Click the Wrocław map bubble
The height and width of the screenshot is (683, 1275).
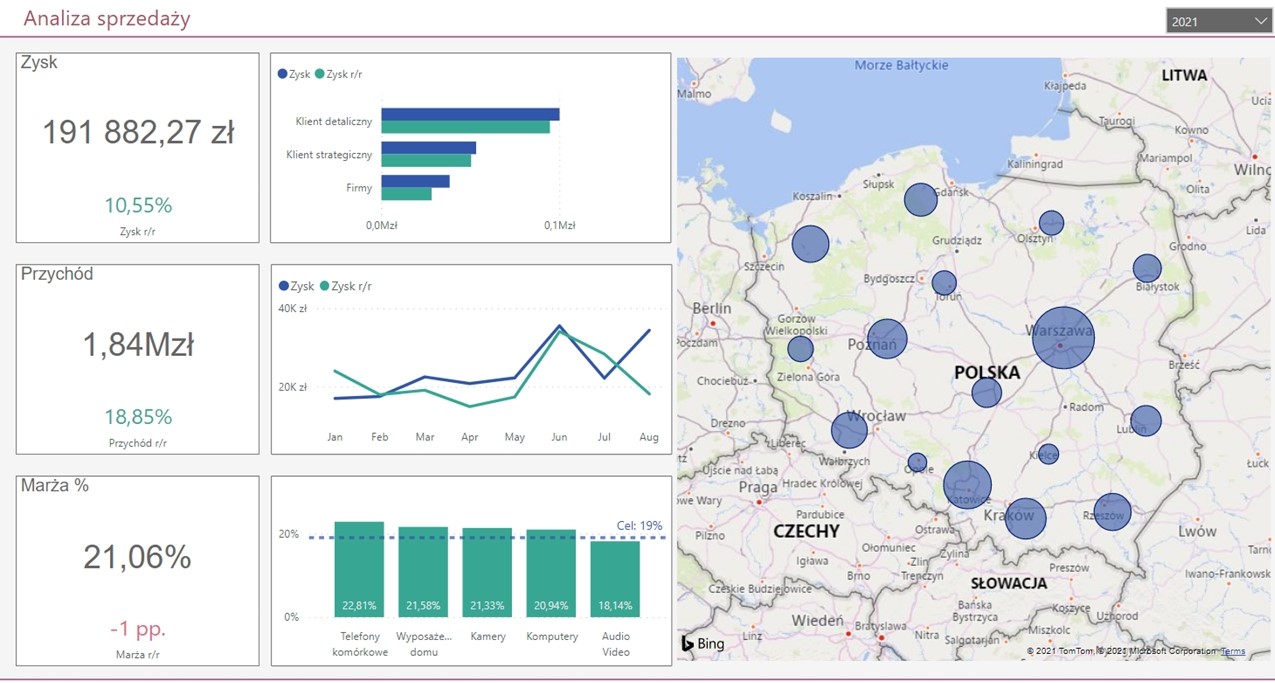coord(849,430)
